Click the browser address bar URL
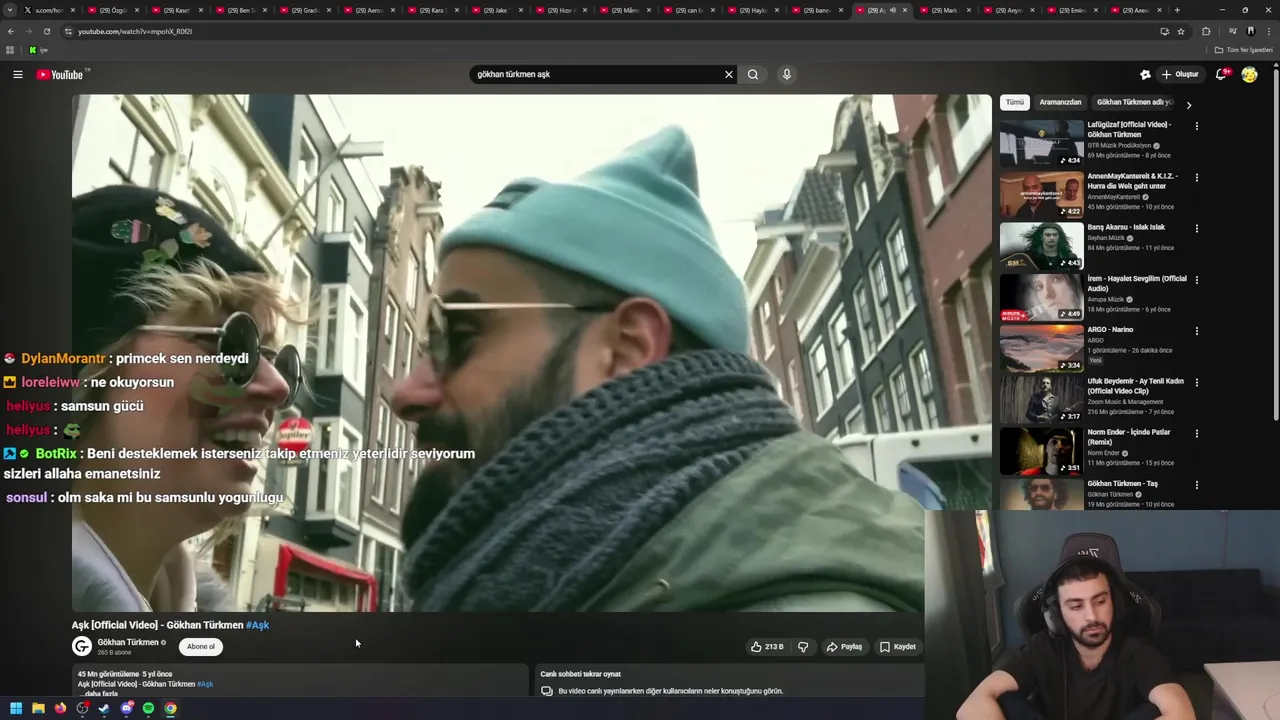 click(x=135, y=31)
